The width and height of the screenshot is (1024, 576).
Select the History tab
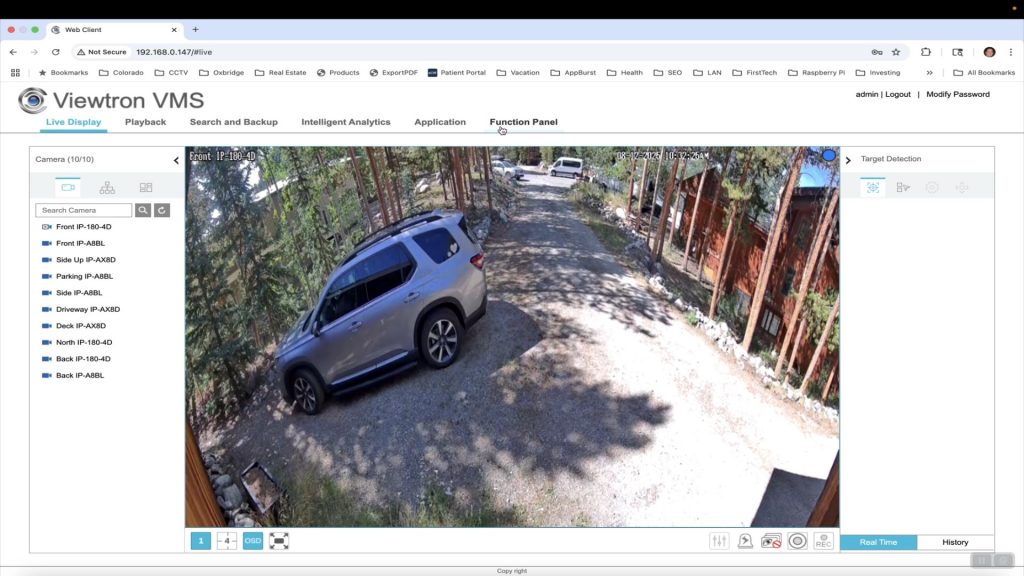tap(955, 542)
